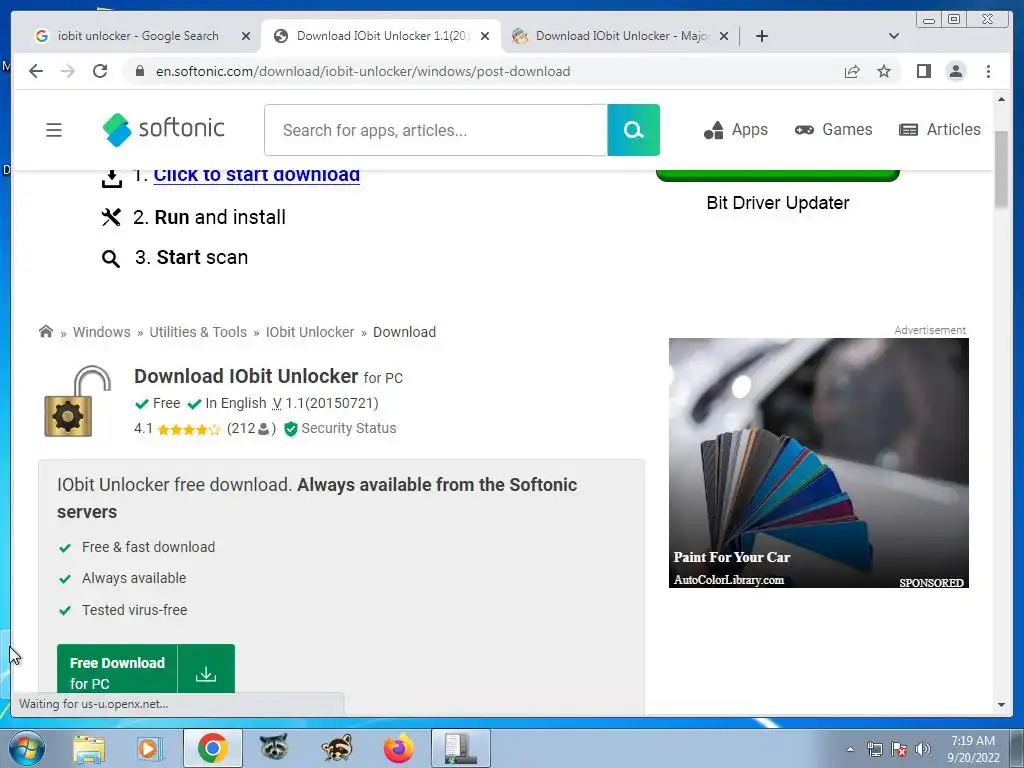Click the volume speaker tray icon
Image resolution: width=1024 pixels, height=768 pixels.
click(x=922, y=749)
